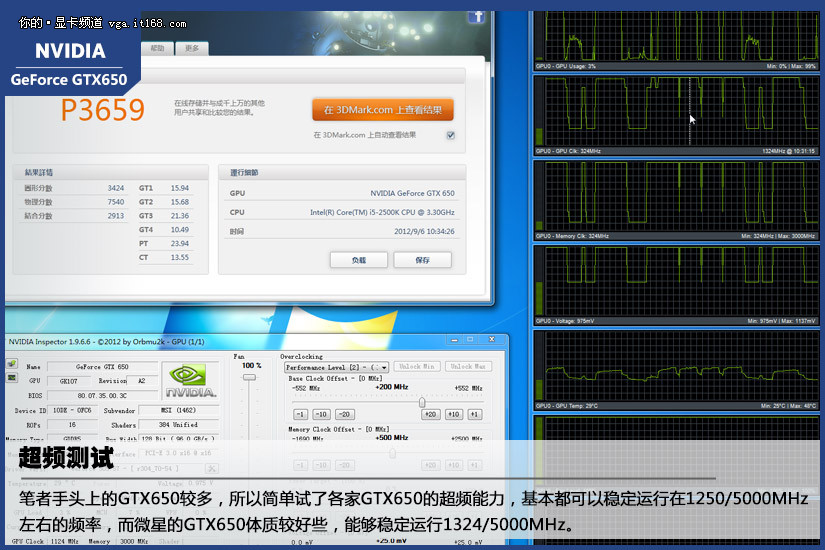Click the physics score 7540
Viewport: 825px width, 550px height.
point(116,202)
